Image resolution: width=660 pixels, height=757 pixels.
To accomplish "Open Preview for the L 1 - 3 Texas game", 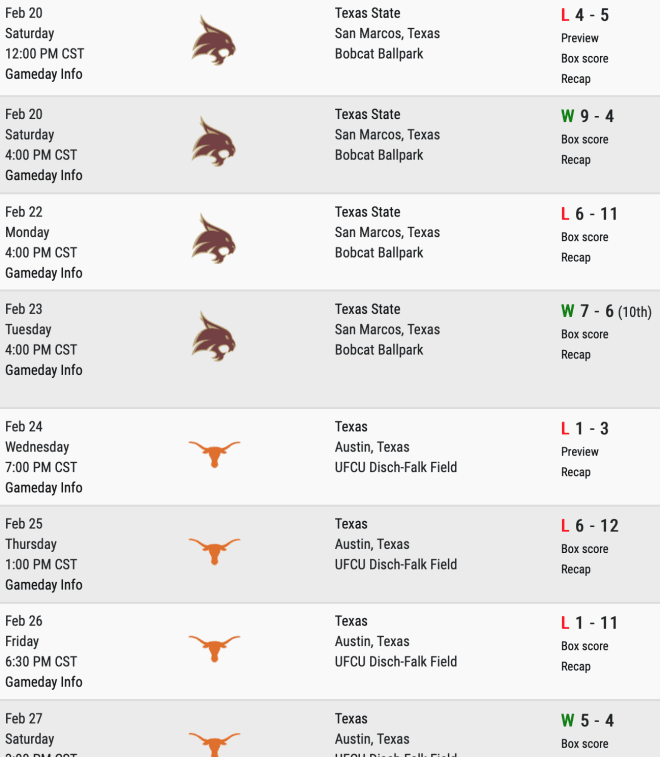I will coord(579,451).
